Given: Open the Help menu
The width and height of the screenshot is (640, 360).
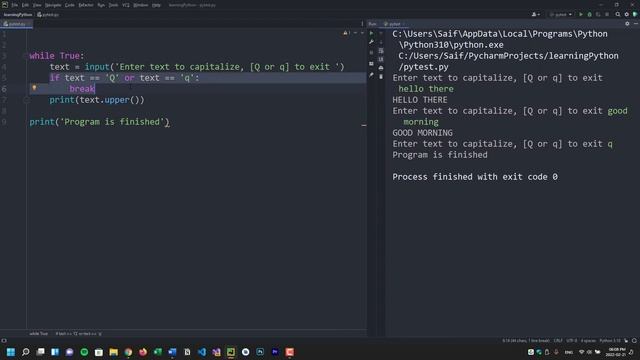Looking at the screenshot, I should [156, 5].
